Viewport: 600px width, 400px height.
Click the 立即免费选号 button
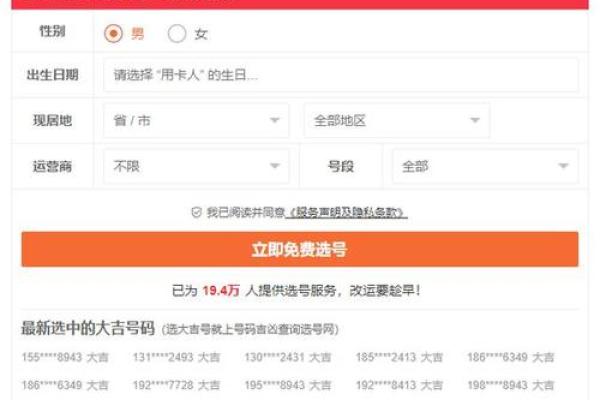click(300, 249)
